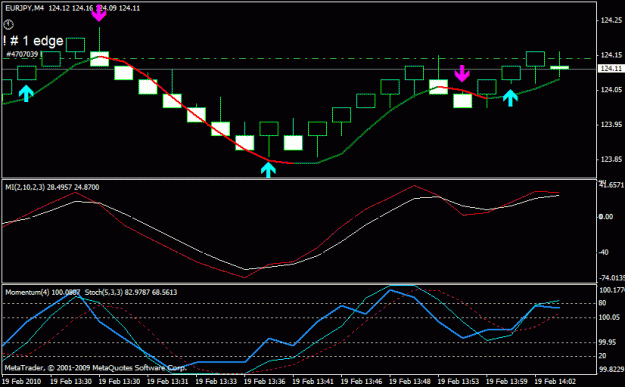Image resolution: width=625 pixels, height=387 pixels.
Task: Click the -74.0139 value on MI scale
Action: [x=611, y=278]
